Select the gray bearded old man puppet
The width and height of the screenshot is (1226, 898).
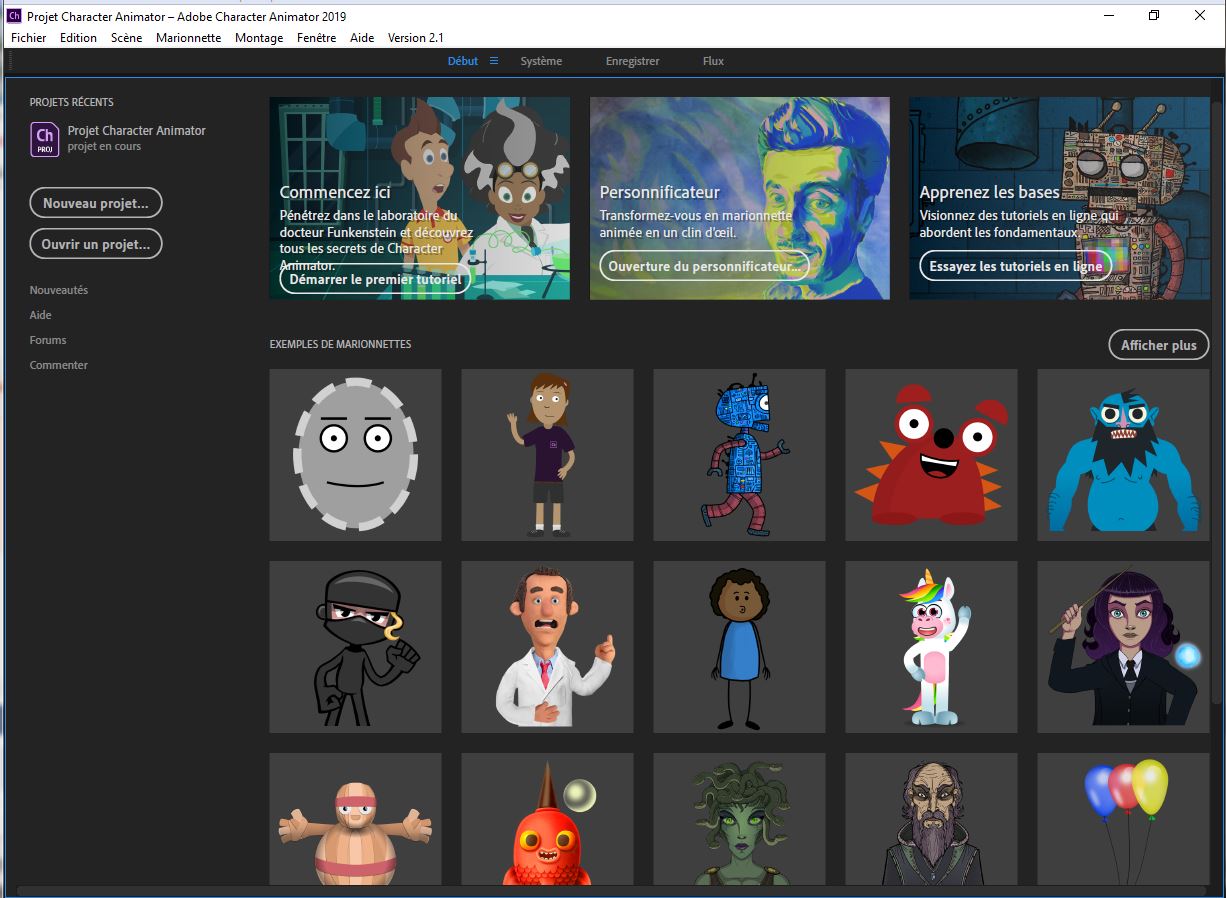point(931,819)
